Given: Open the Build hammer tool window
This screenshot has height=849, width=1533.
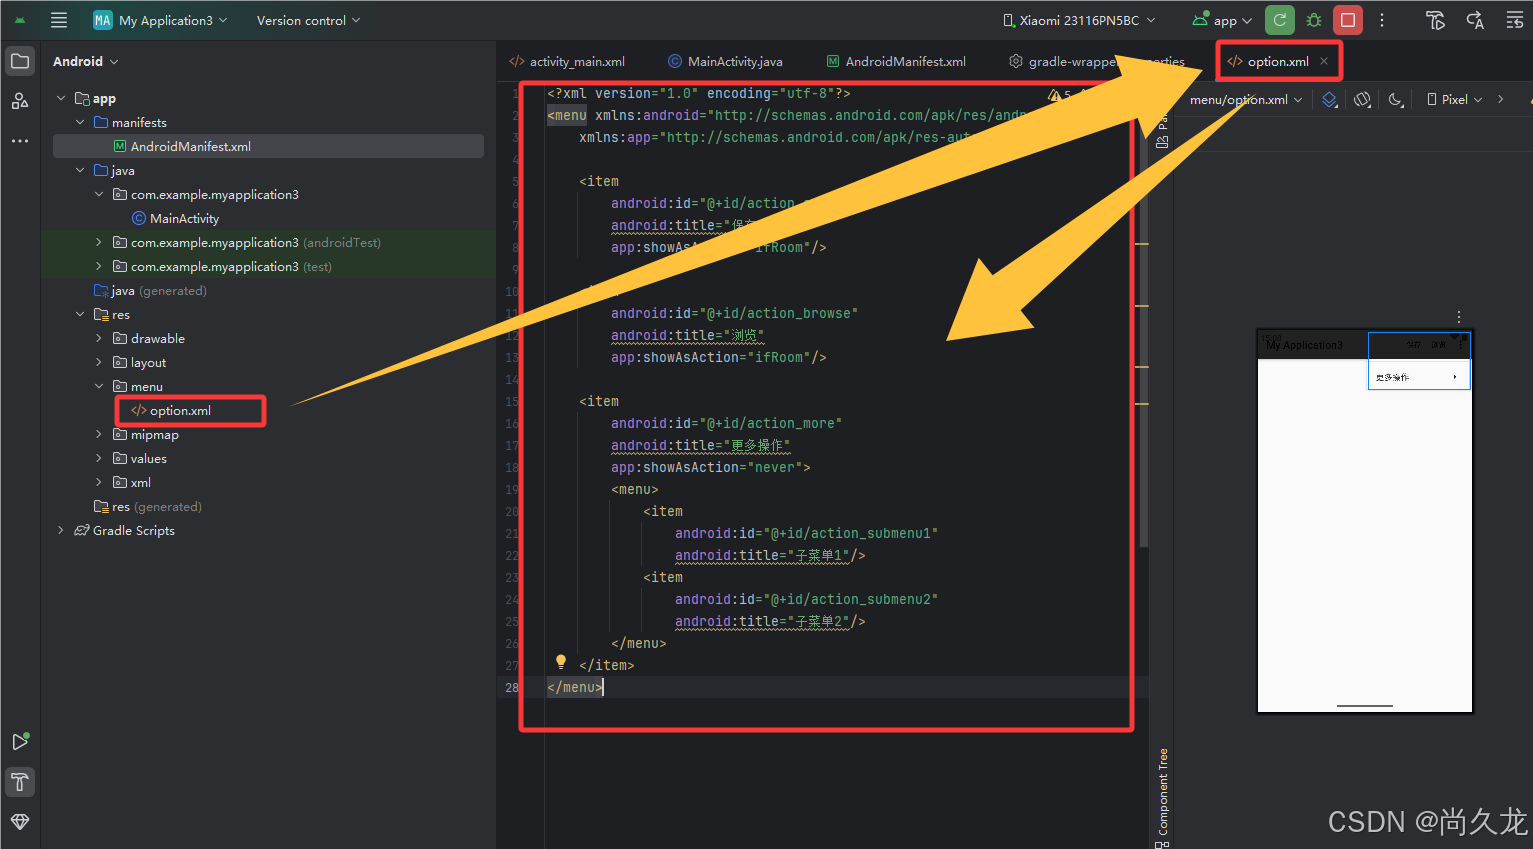Looking at the screenshot, I should pos(20,781).
